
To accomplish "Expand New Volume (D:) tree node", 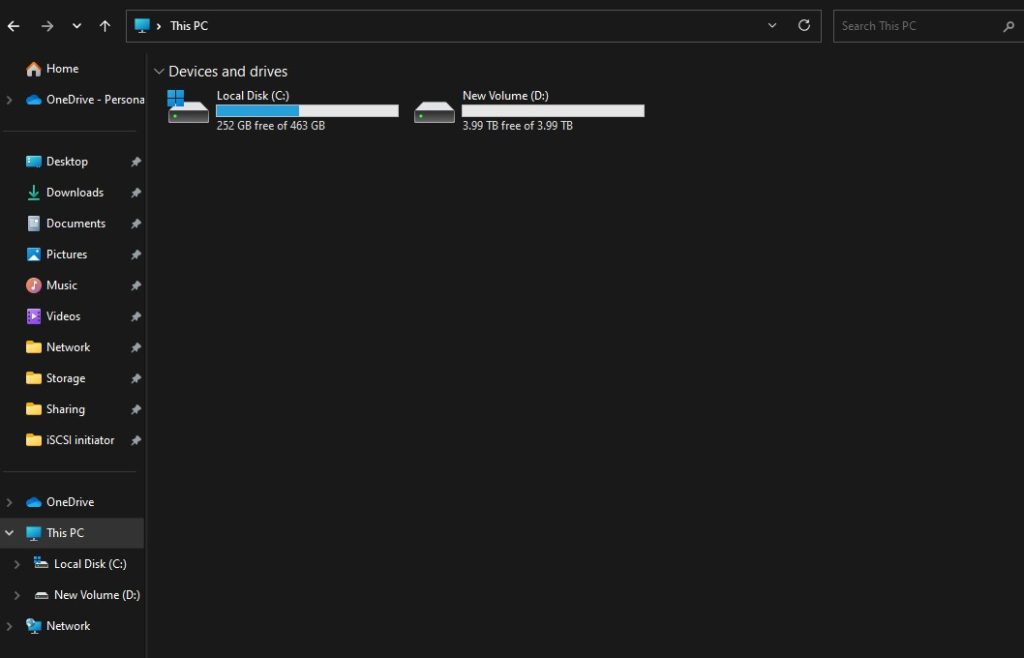I will [17, 595].
